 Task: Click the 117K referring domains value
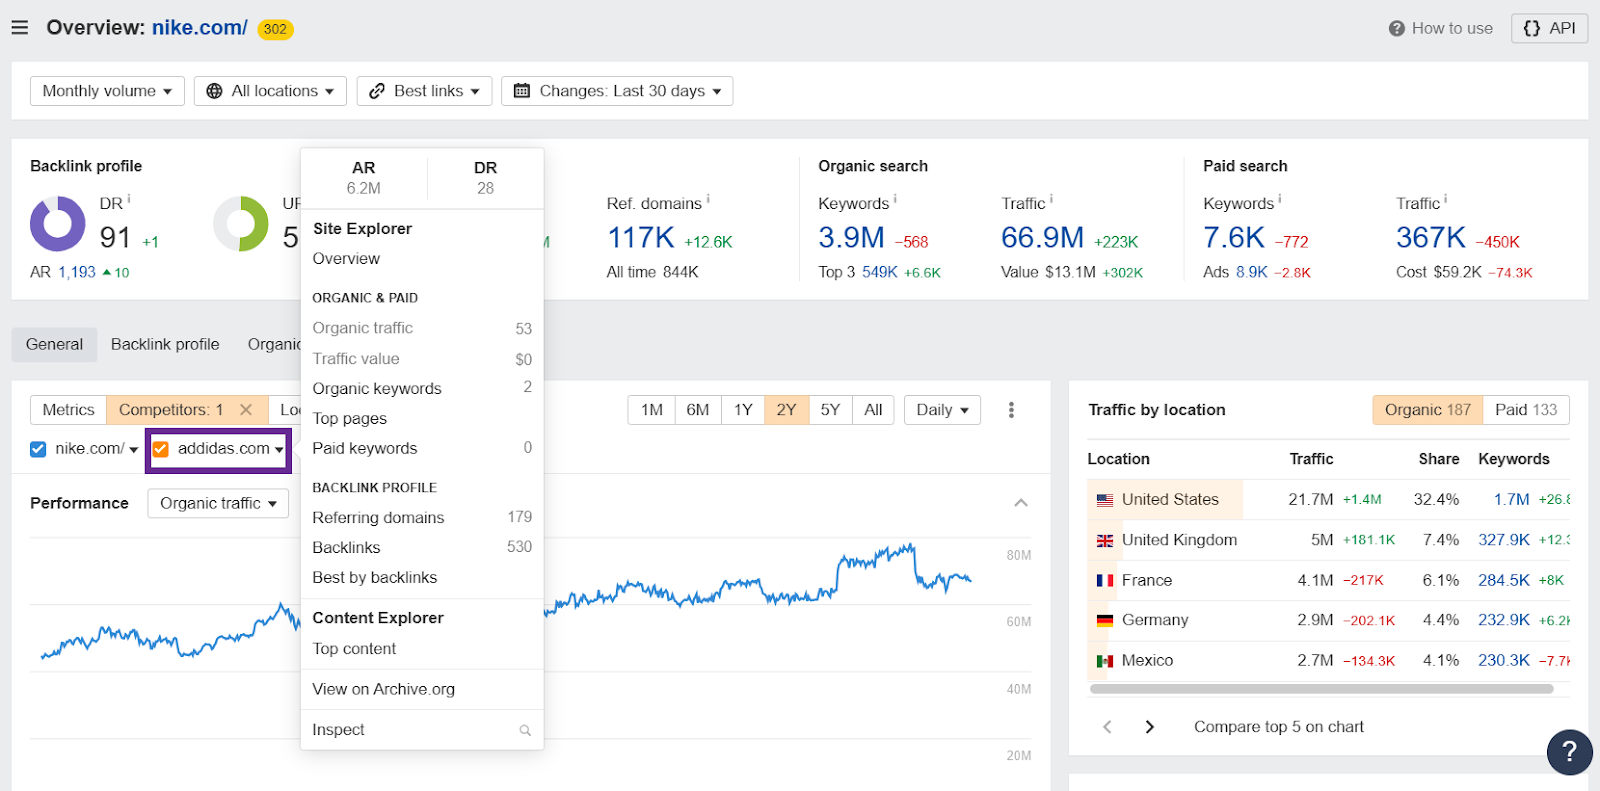pyautogui.click(x=641, y=238)
